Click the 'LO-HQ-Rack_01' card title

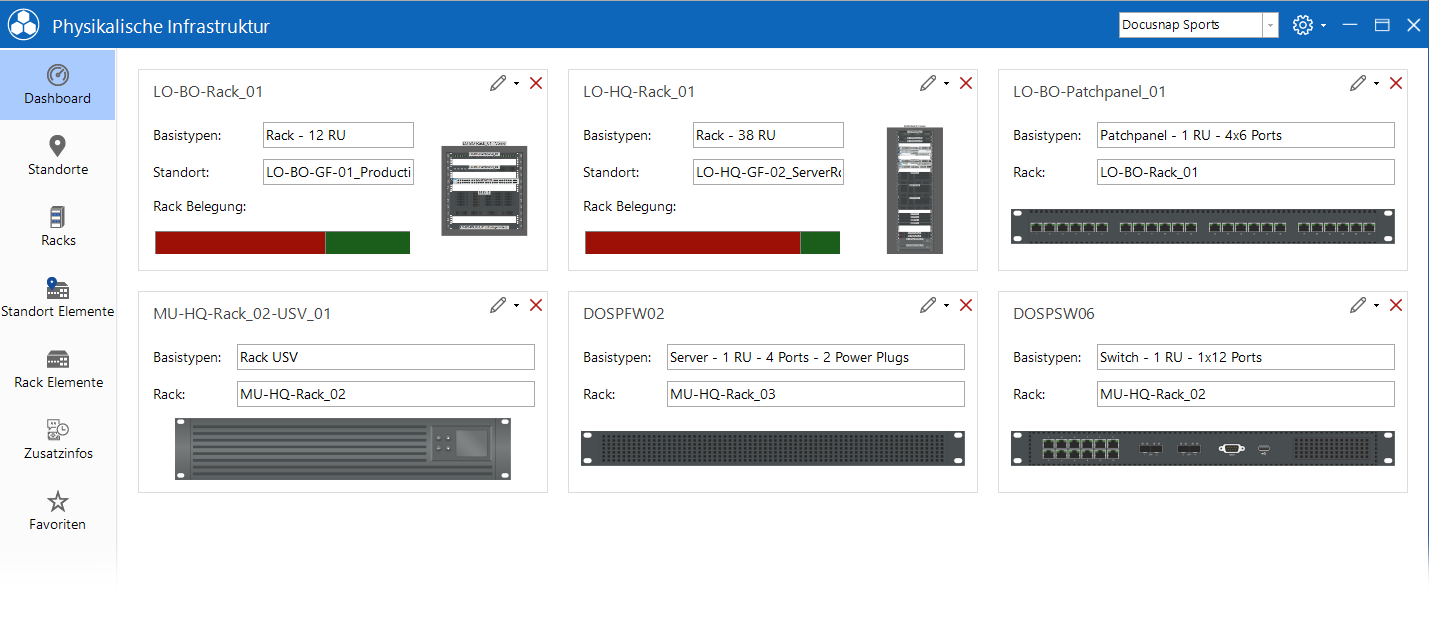(x=639, y=92)
